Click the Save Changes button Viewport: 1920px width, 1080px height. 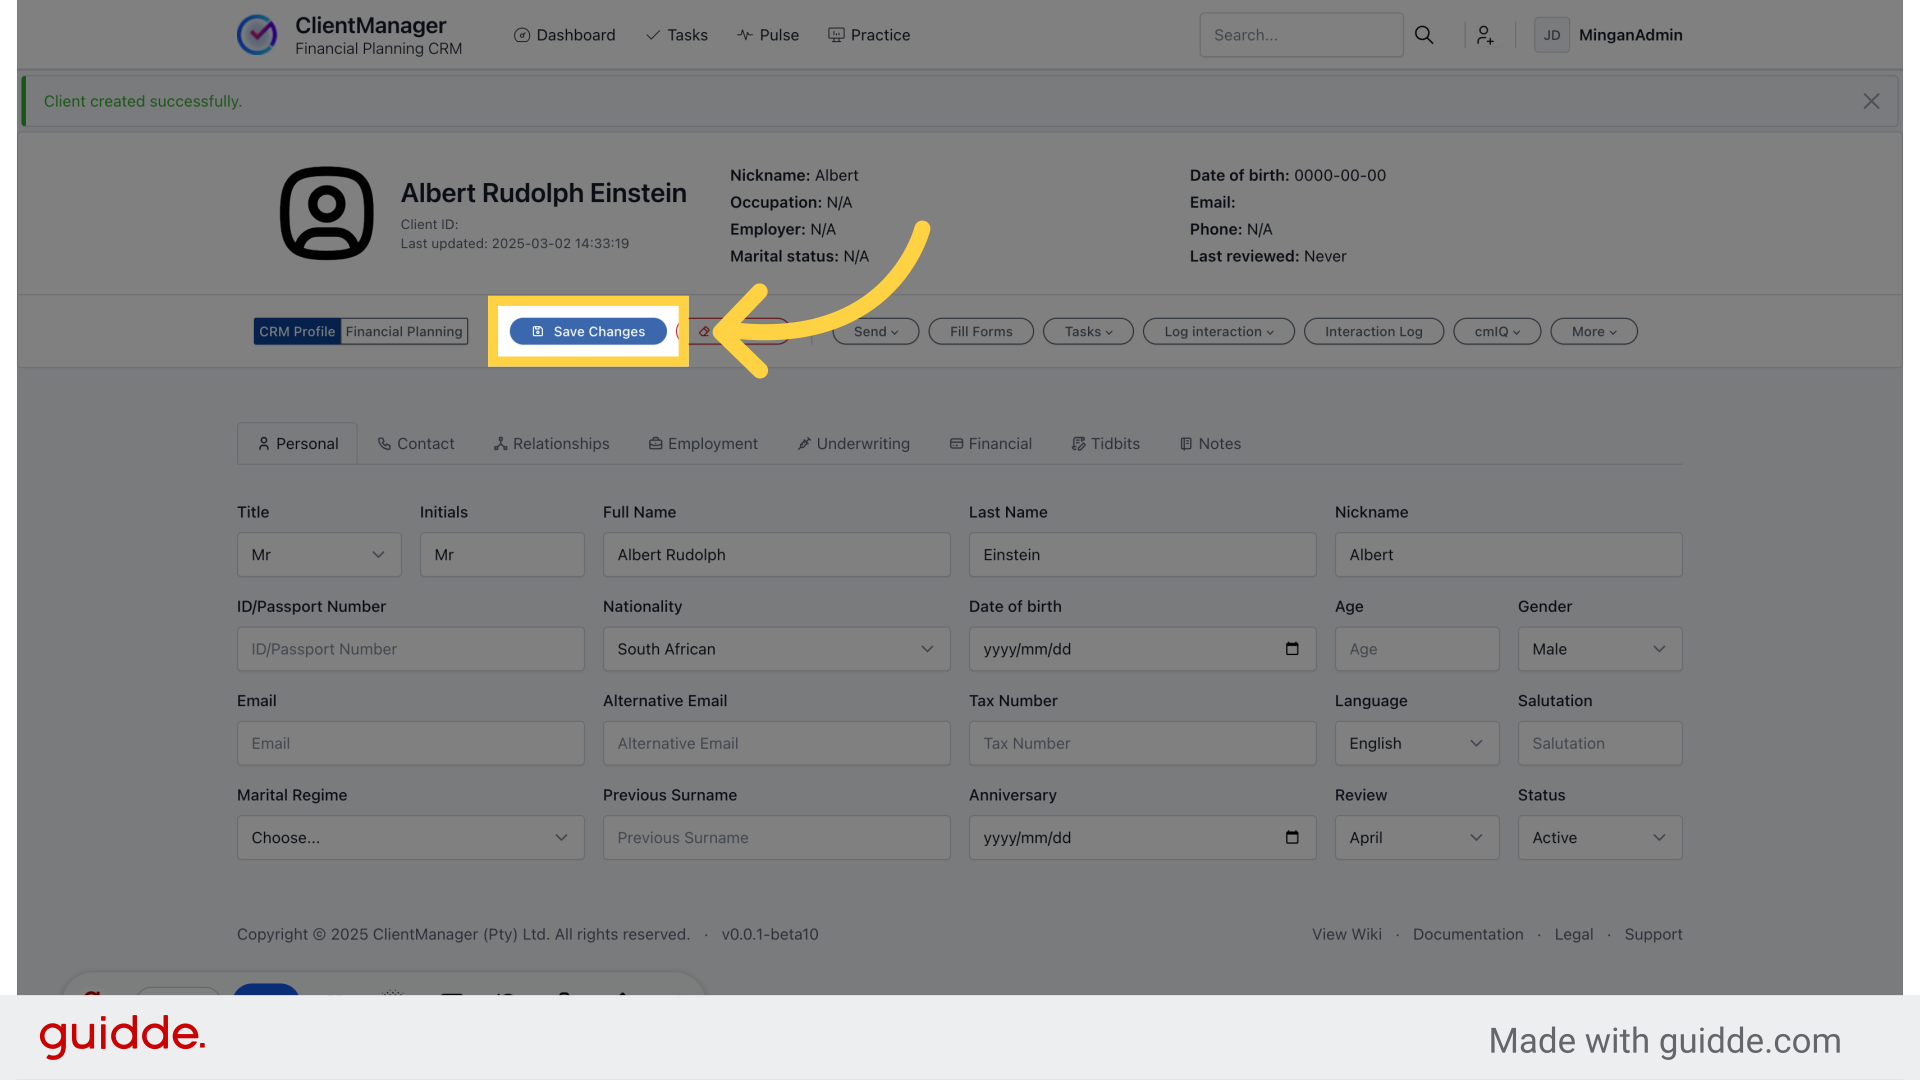tap(588, 332)
